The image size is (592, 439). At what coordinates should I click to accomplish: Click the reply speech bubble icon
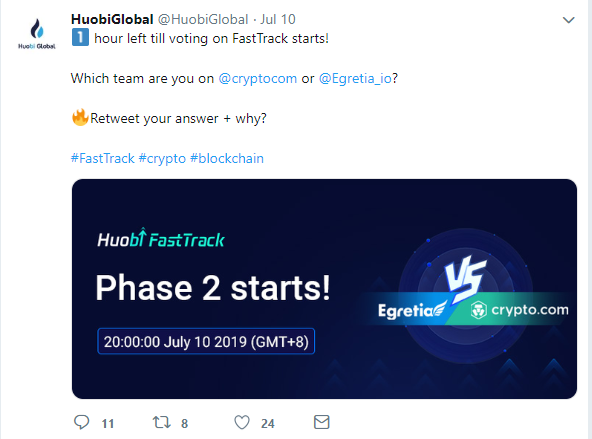[82, 422]
